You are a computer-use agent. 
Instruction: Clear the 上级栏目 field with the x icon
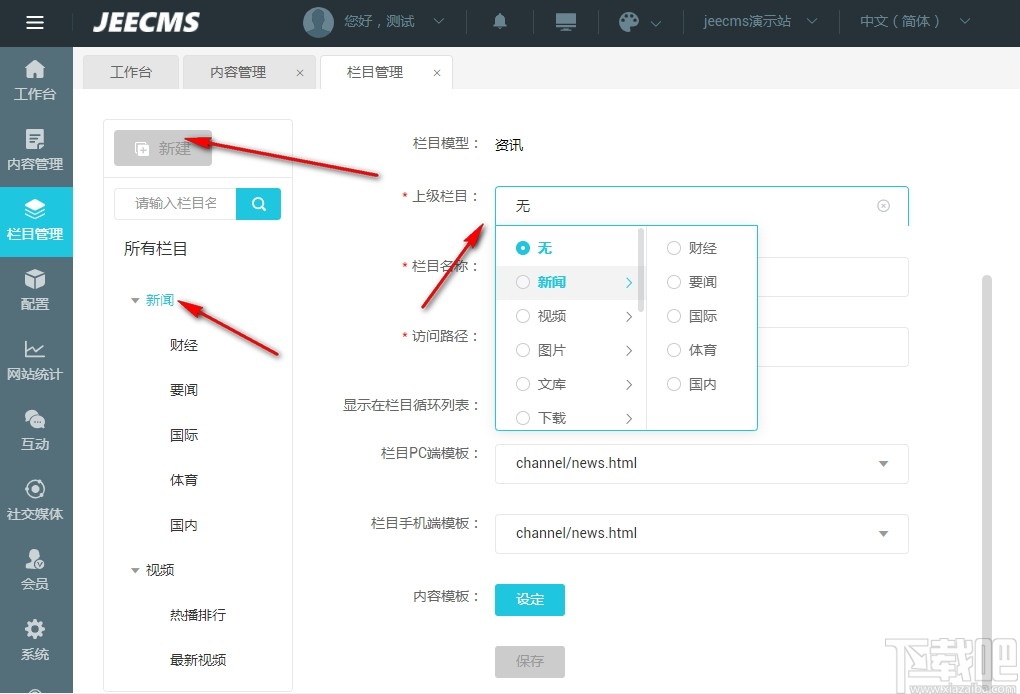[883, 205]
